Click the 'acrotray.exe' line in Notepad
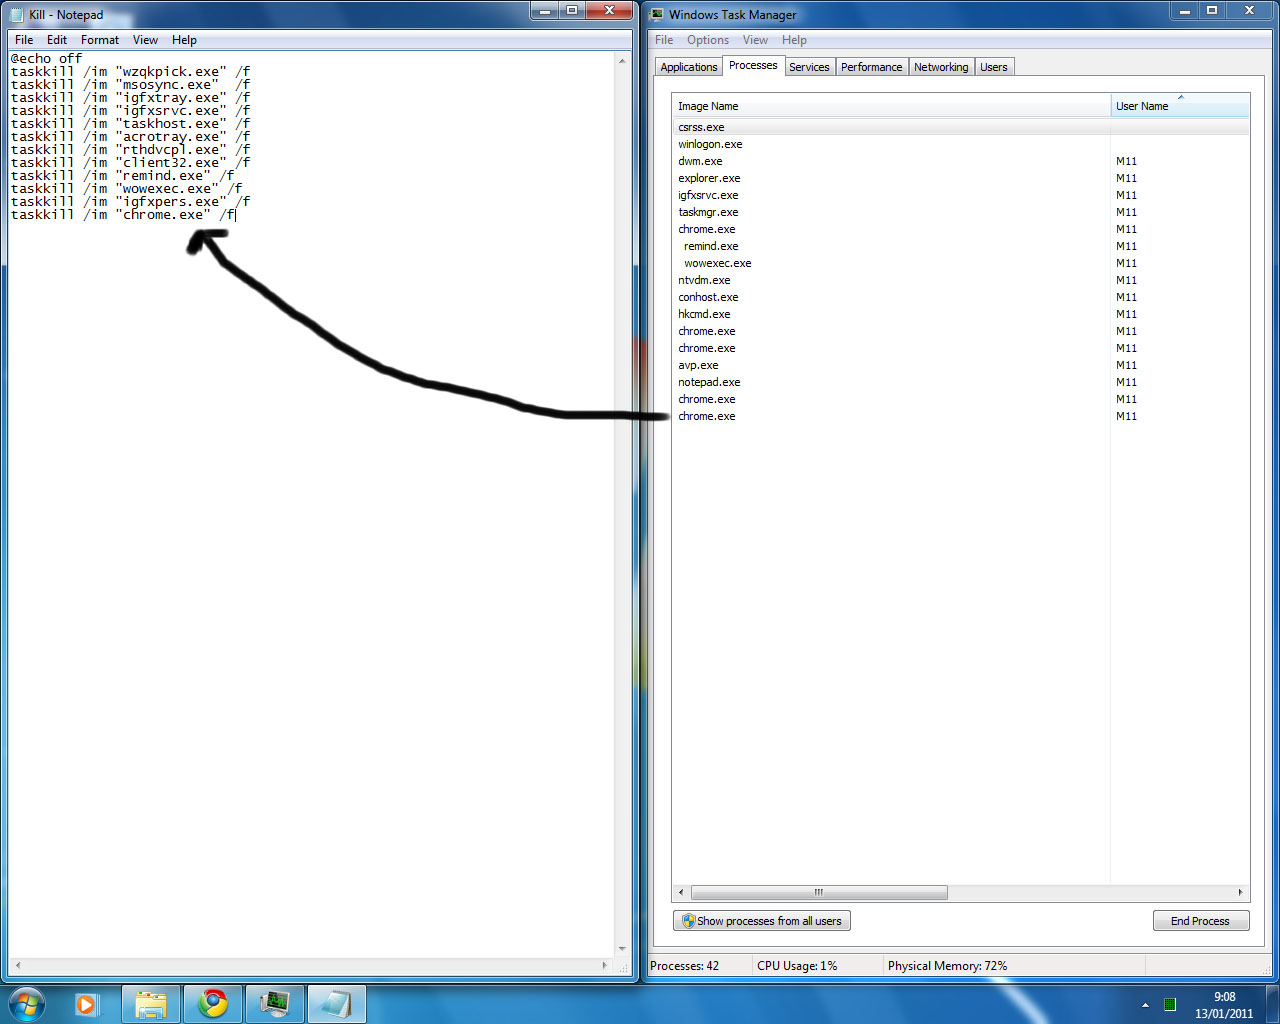Image resolution: width=1280 pixels, height=1024 pixels. click(130, 137)
